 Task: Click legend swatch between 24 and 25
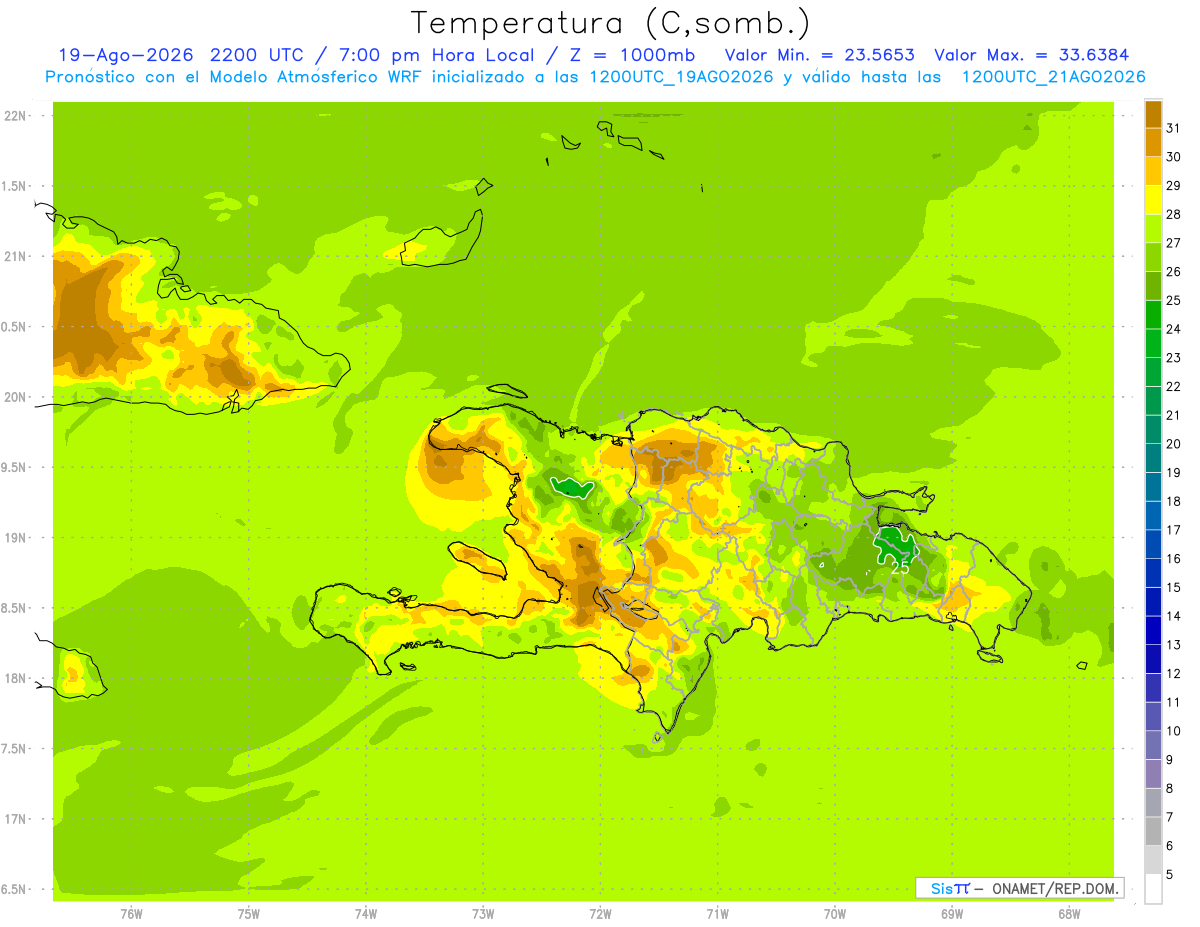[1153, 315]
